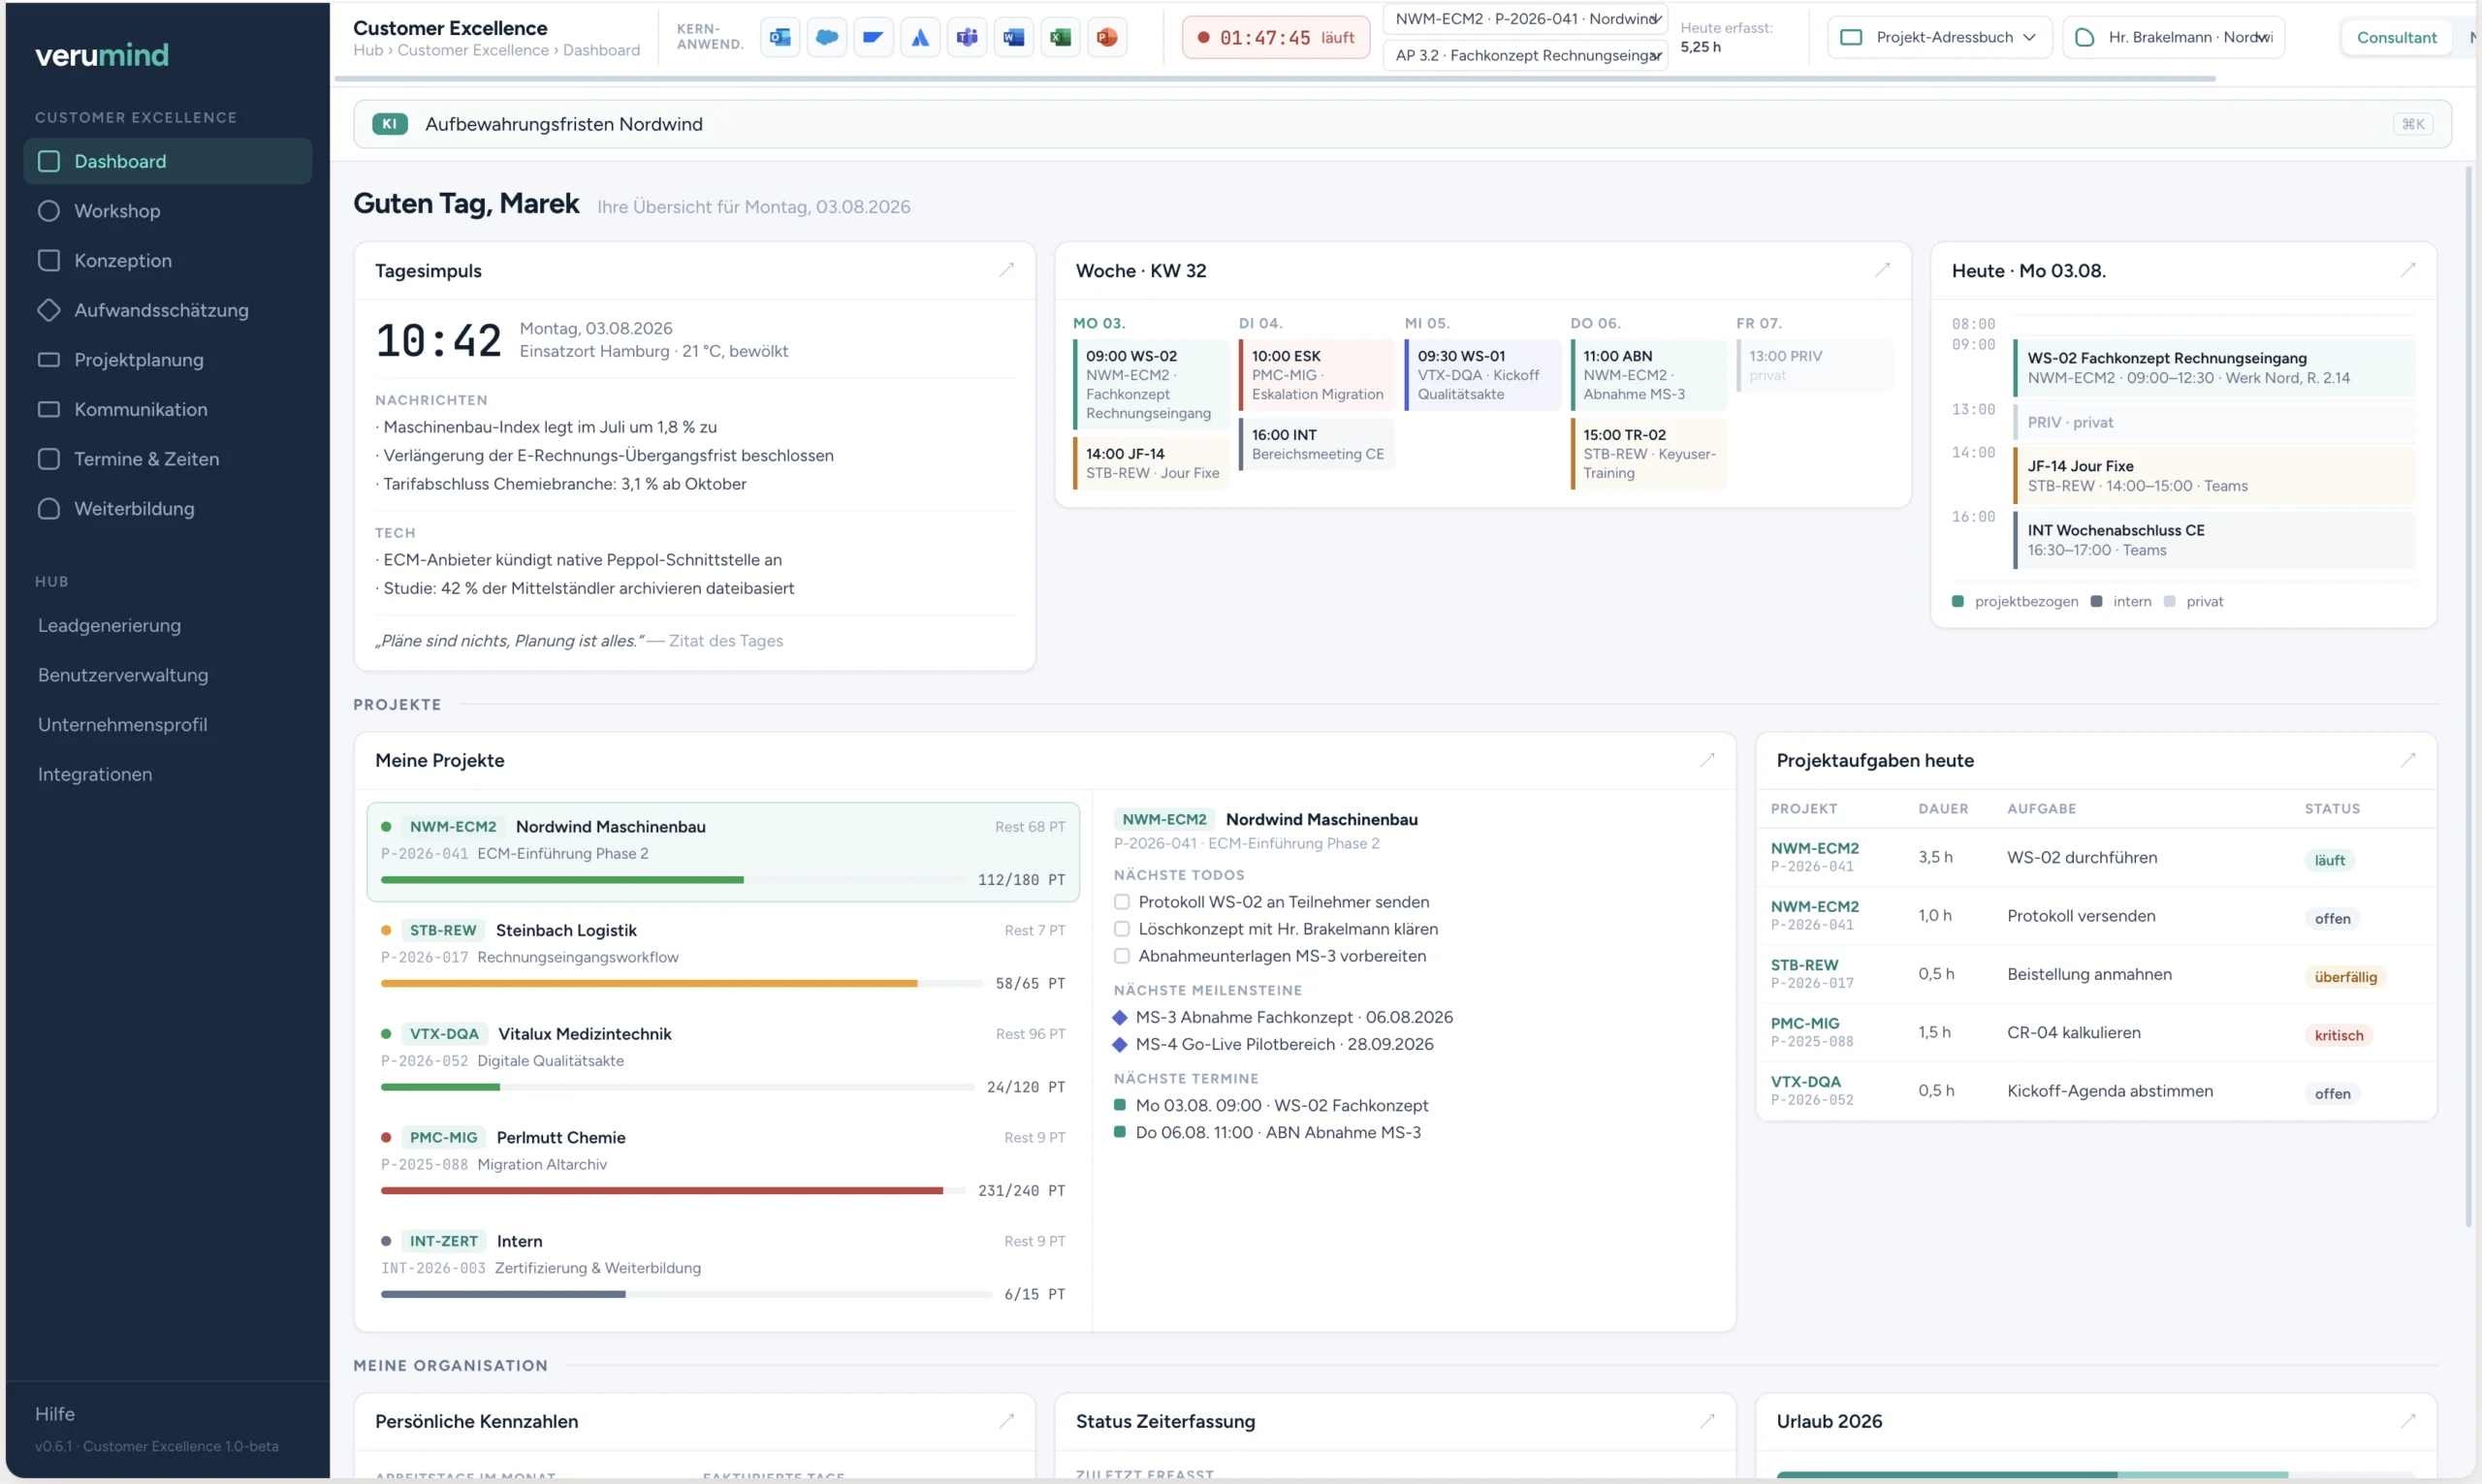Launch the Microsoft Teams app icon
Viewport: 2482px width, 1484px height.
point(967,38)
